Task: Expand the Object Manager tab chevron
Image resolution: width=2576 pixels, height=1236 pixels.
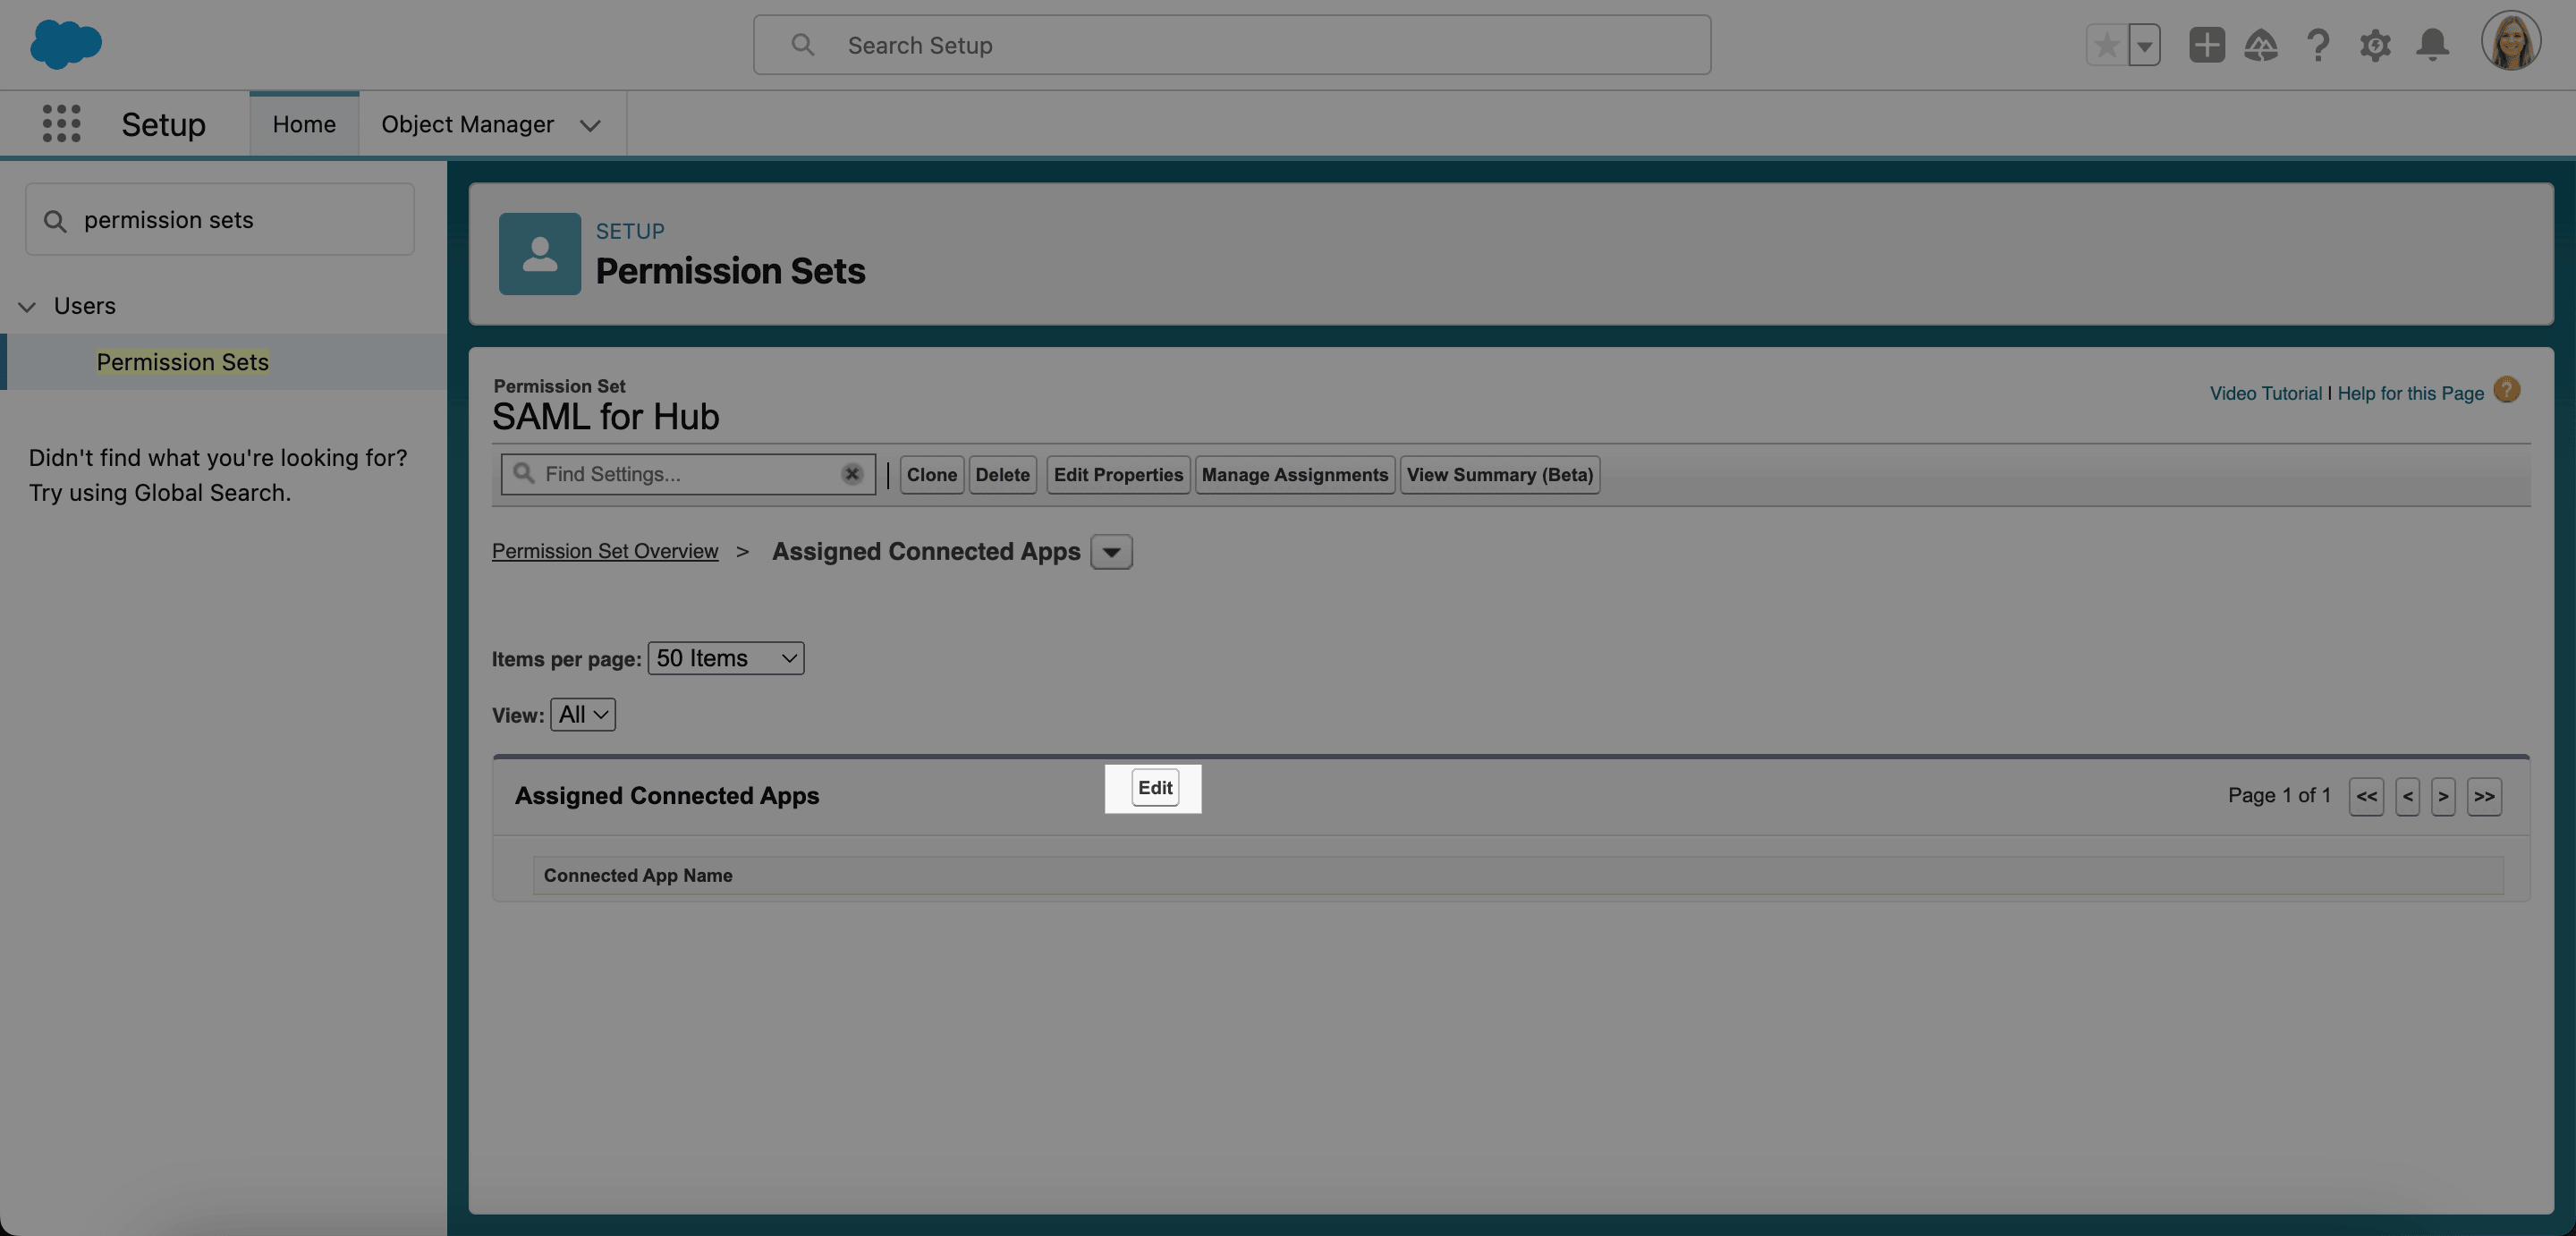Action: pos(590,125)
